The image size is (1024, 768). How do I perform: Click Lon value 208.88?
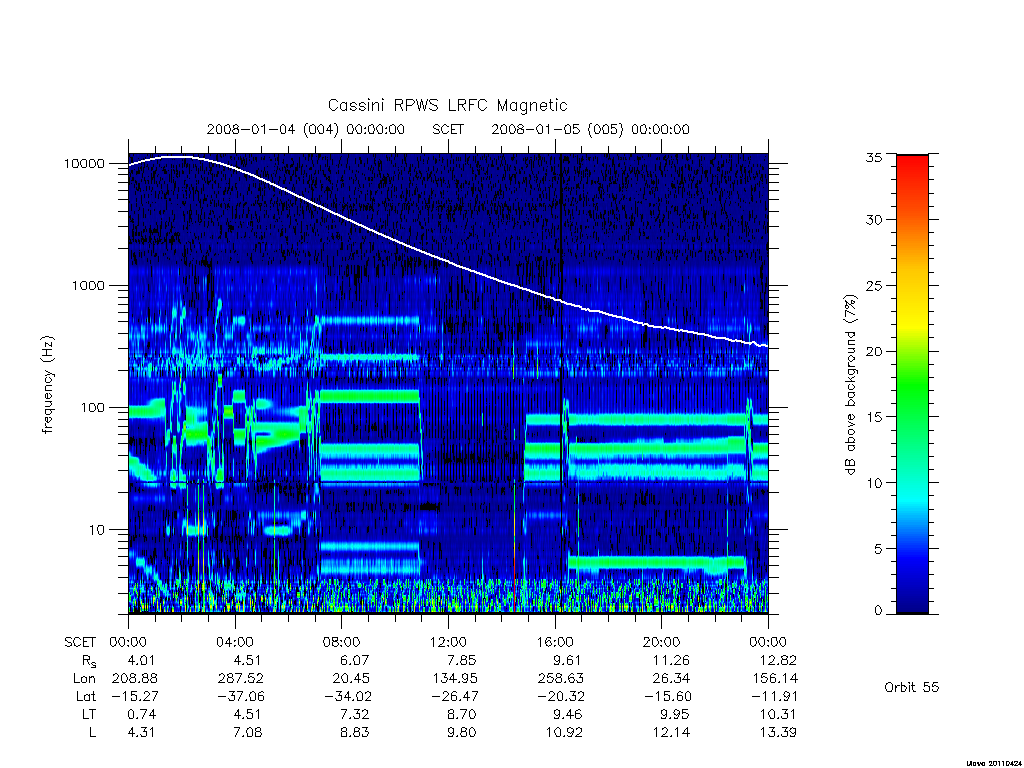pos(135,679)
